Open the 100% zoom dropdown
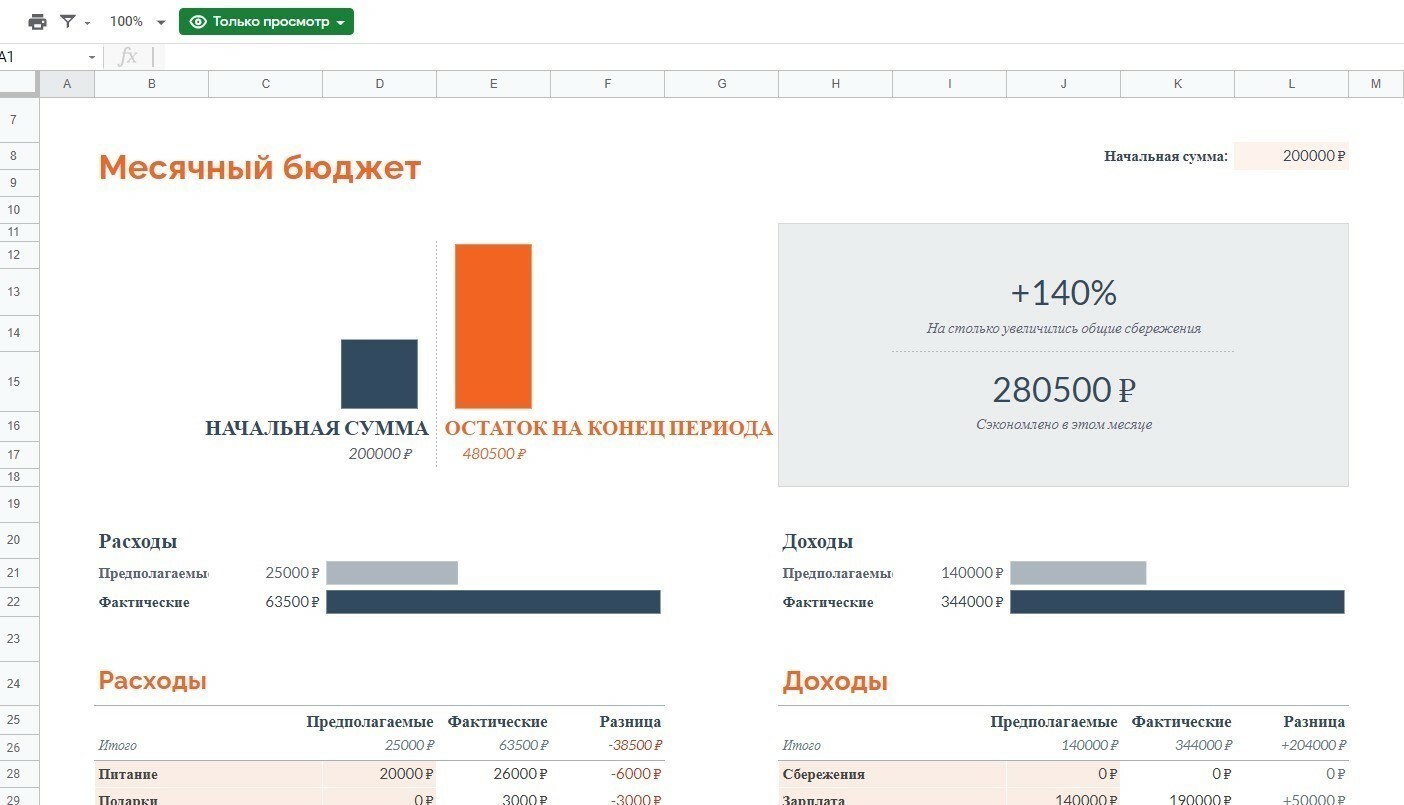1404x805 pixels. click(x=137, y=22)
